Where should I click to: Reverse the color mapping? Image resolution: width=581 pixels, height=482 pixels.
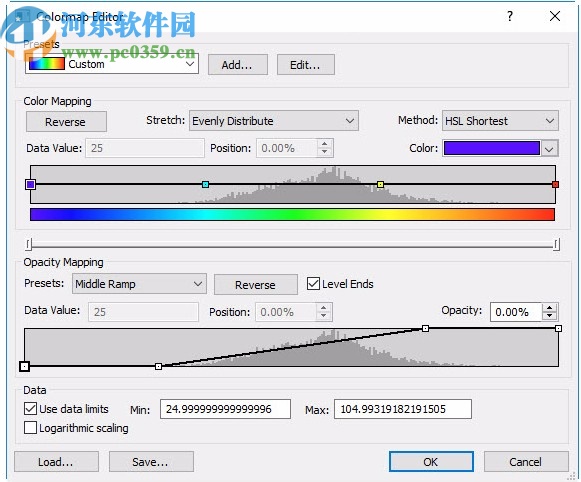click(66, 122)
